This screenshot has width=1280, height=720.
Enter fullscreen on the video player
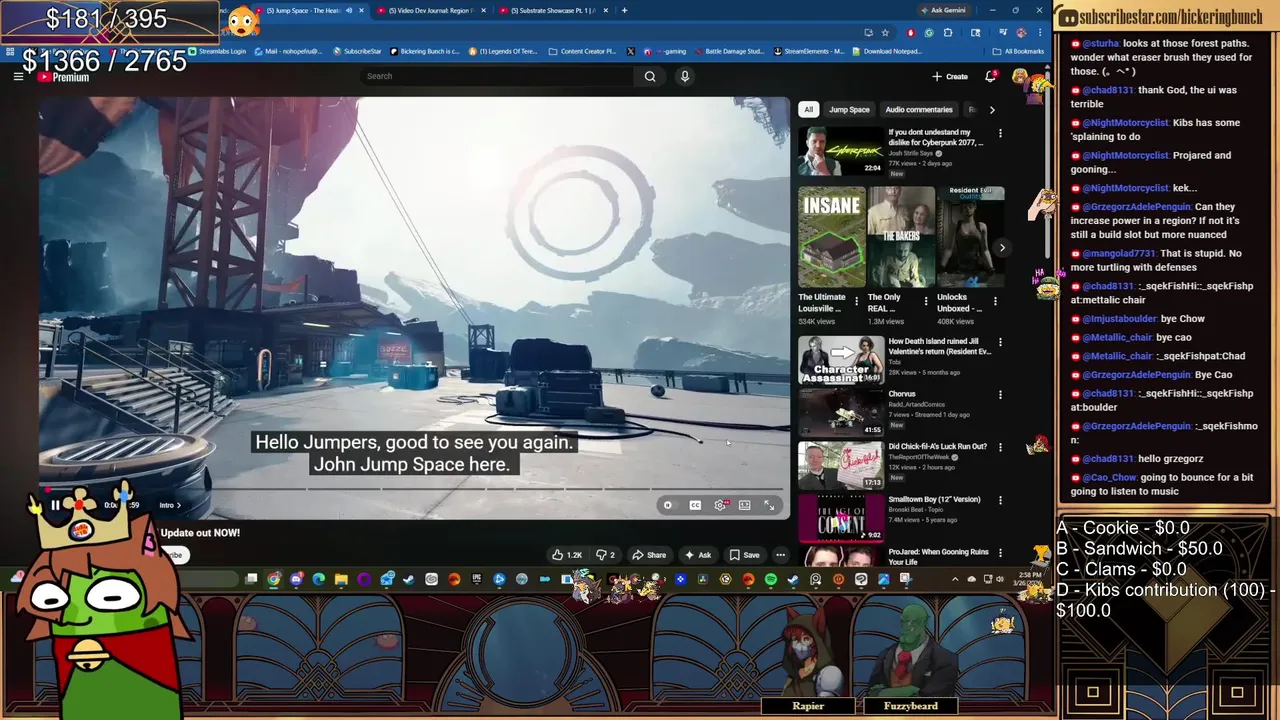[769, 505]
